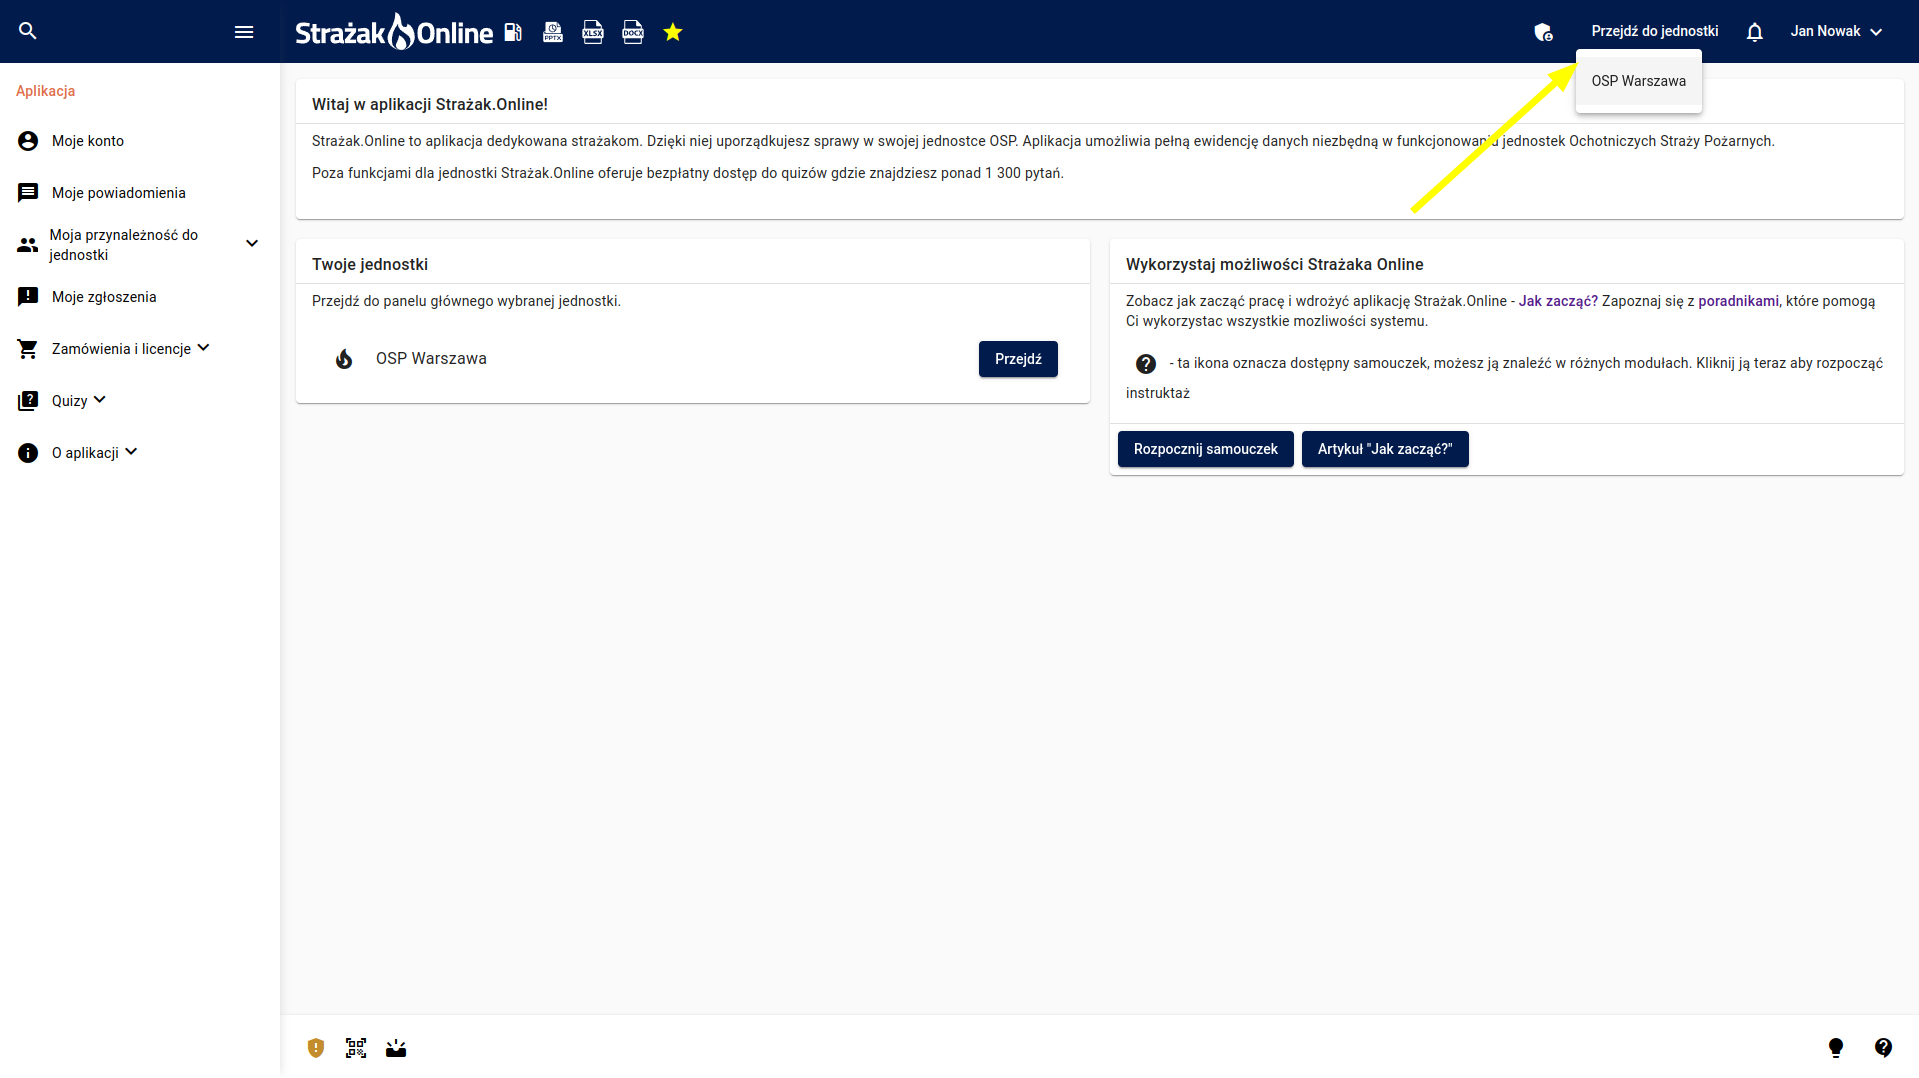This screenshot has height=1078, width=1919.
Task: Follow the poradnikami link
Action: tap(1738, 301)
